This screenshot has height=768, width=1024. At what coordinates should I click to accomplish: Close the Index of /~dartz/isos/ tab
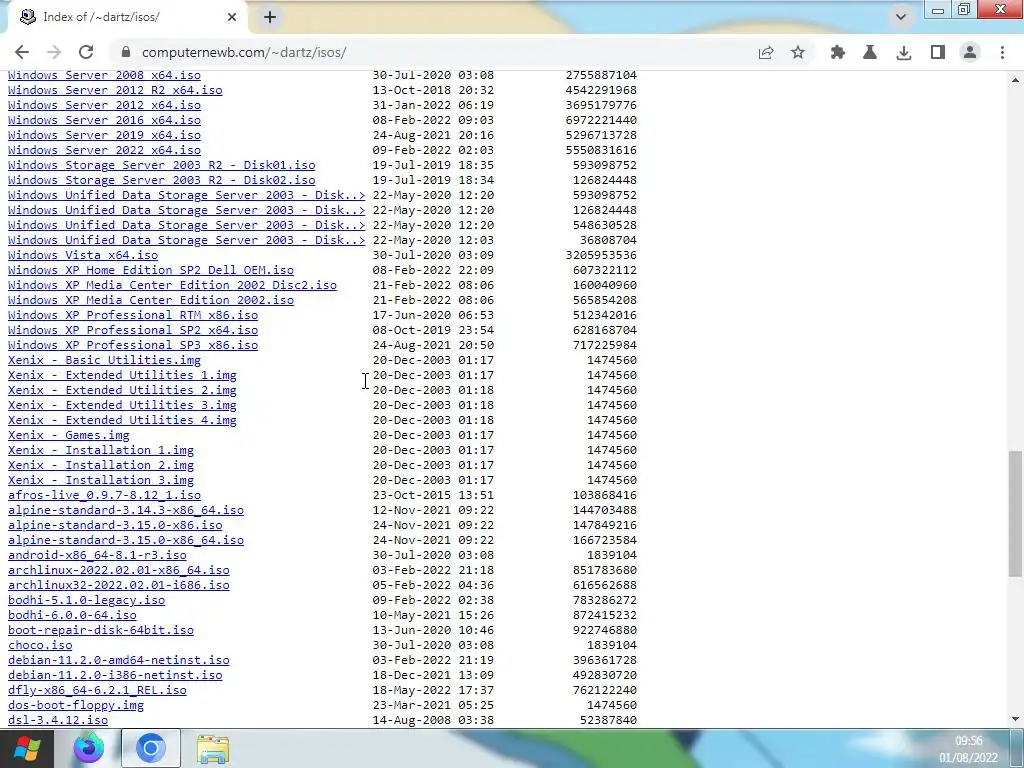[232, 17]
